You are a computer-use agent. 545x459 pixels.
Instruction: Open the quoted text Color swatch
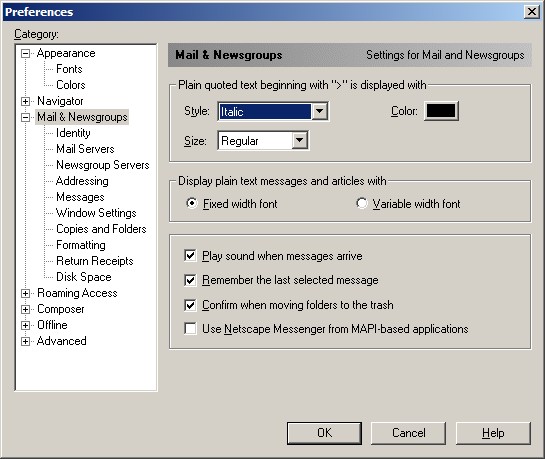click(x=441, y=111)
